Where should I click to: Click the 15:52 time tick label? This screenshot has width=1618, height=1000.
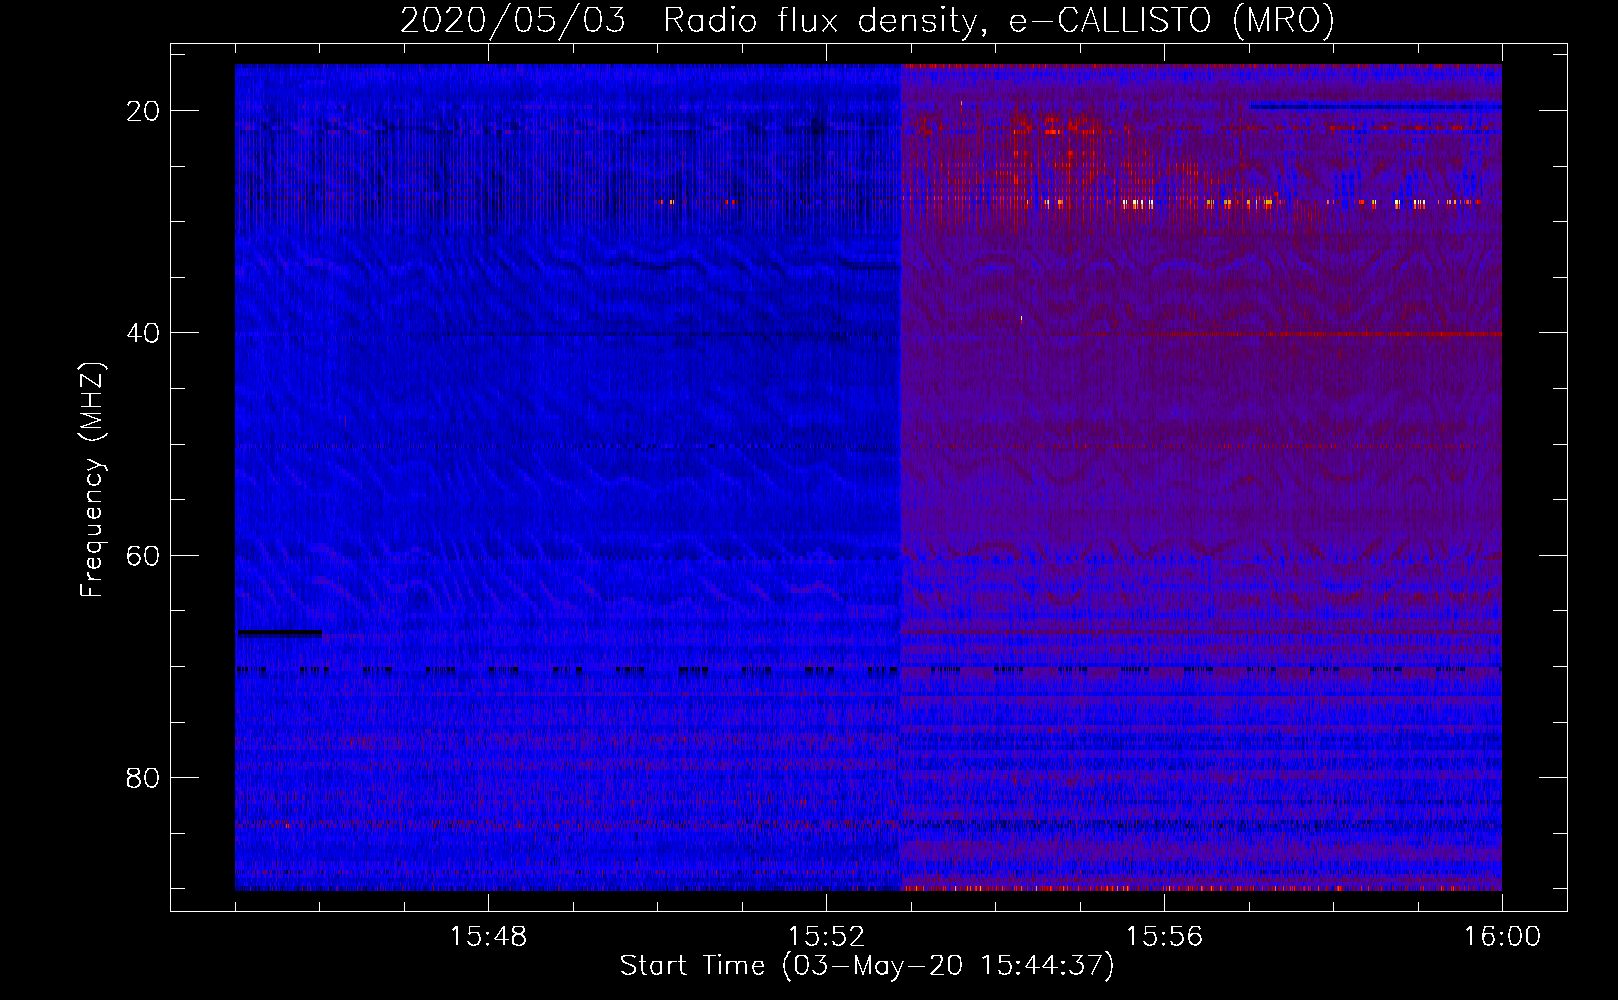coord(826,937)
